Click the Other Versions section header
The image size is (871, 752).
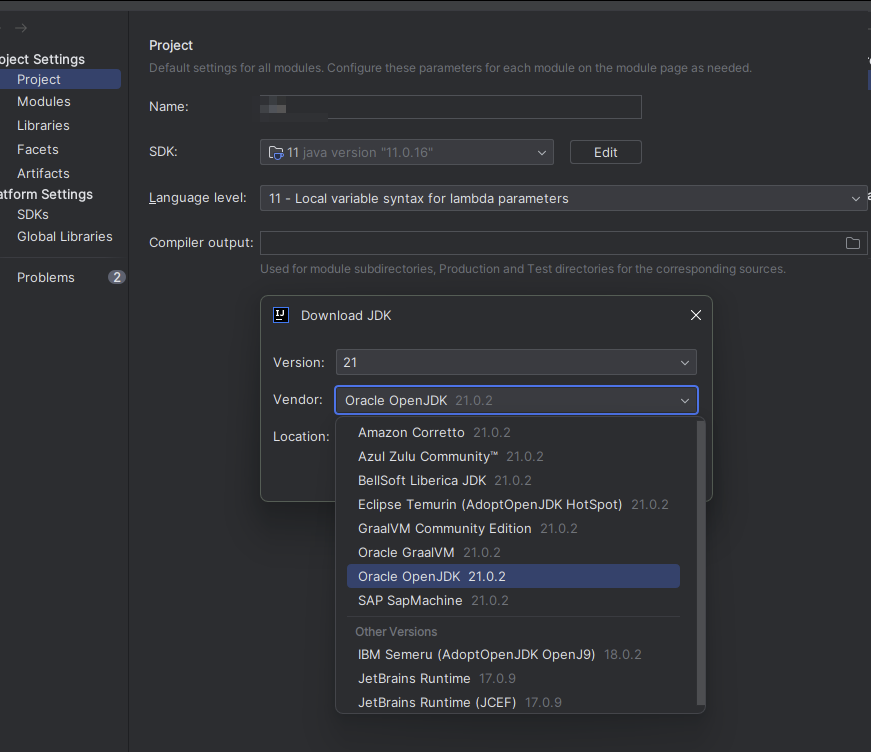pyautogui.click(x=396, y=631)
